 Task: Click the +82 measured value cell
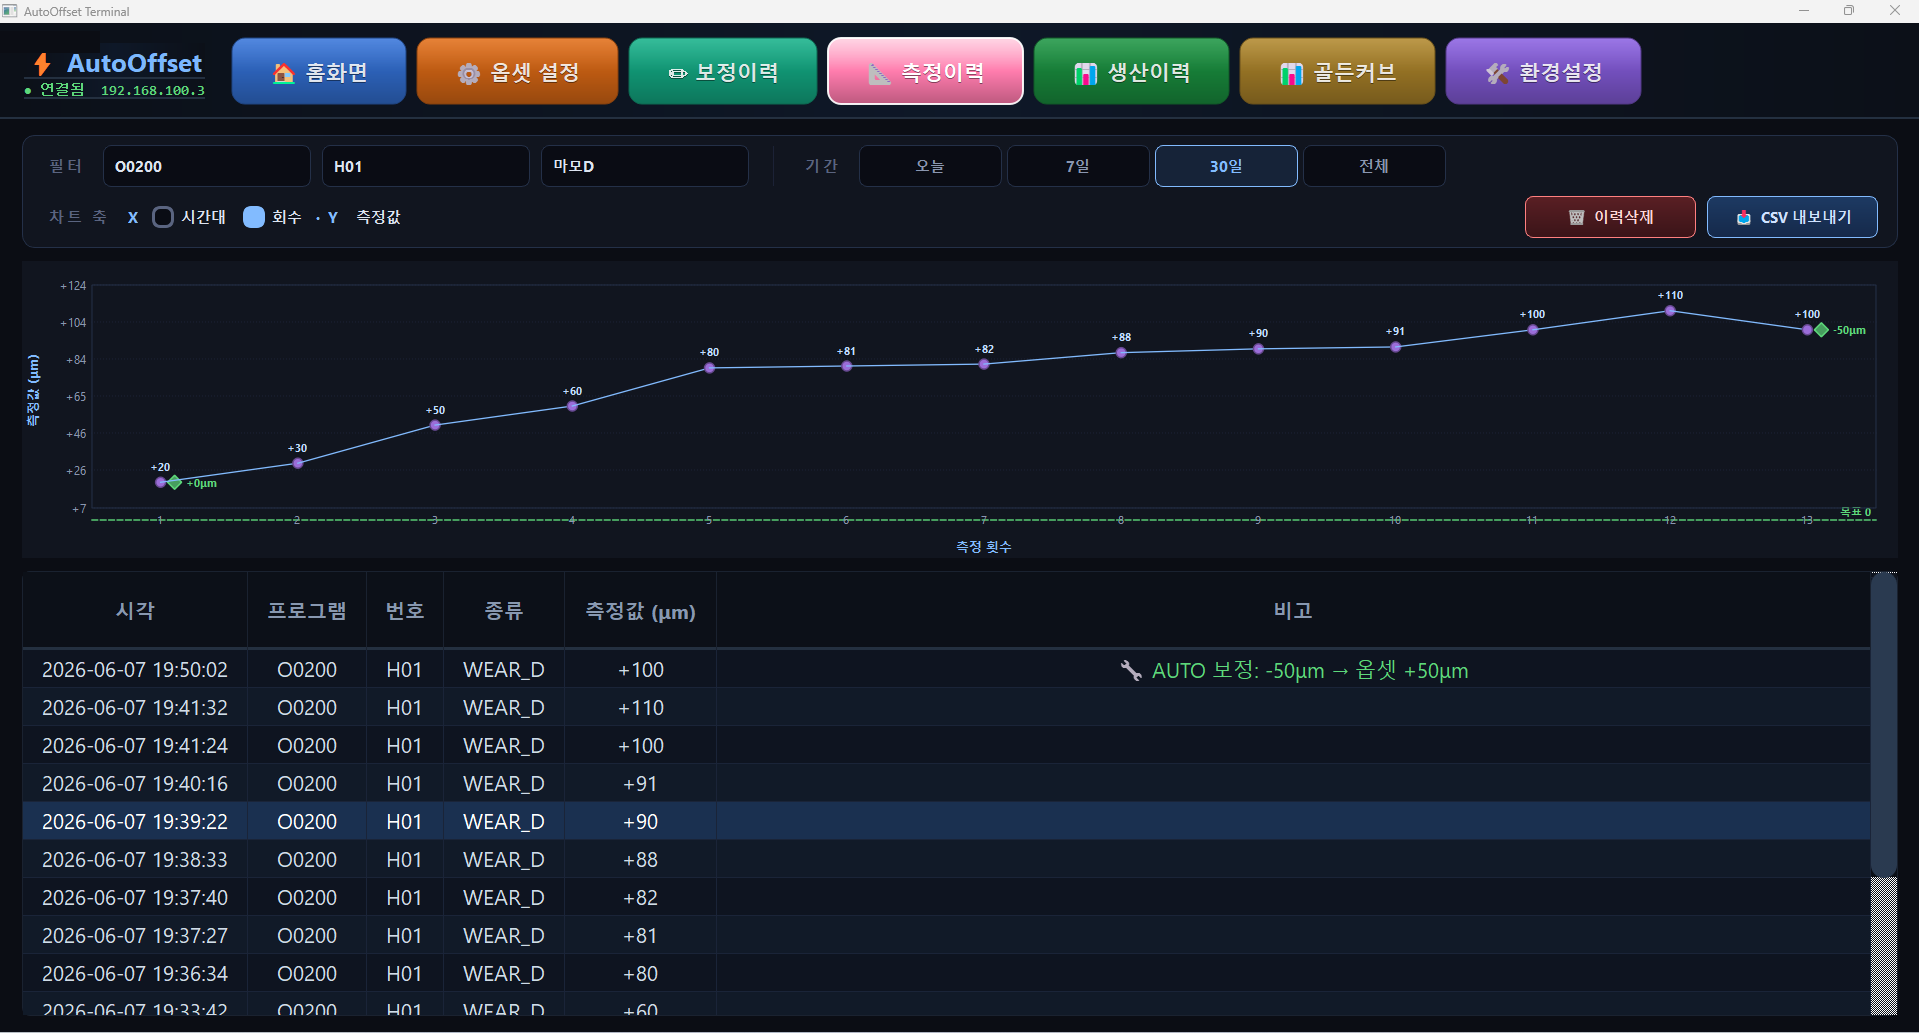coord(641,898)
